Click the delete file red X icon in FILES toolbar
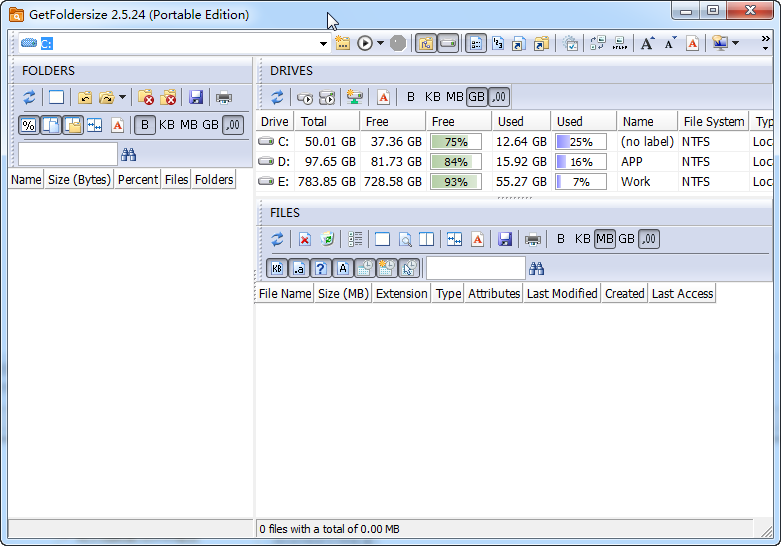This screenshot has width=781, height=546. tap(305, 239)
